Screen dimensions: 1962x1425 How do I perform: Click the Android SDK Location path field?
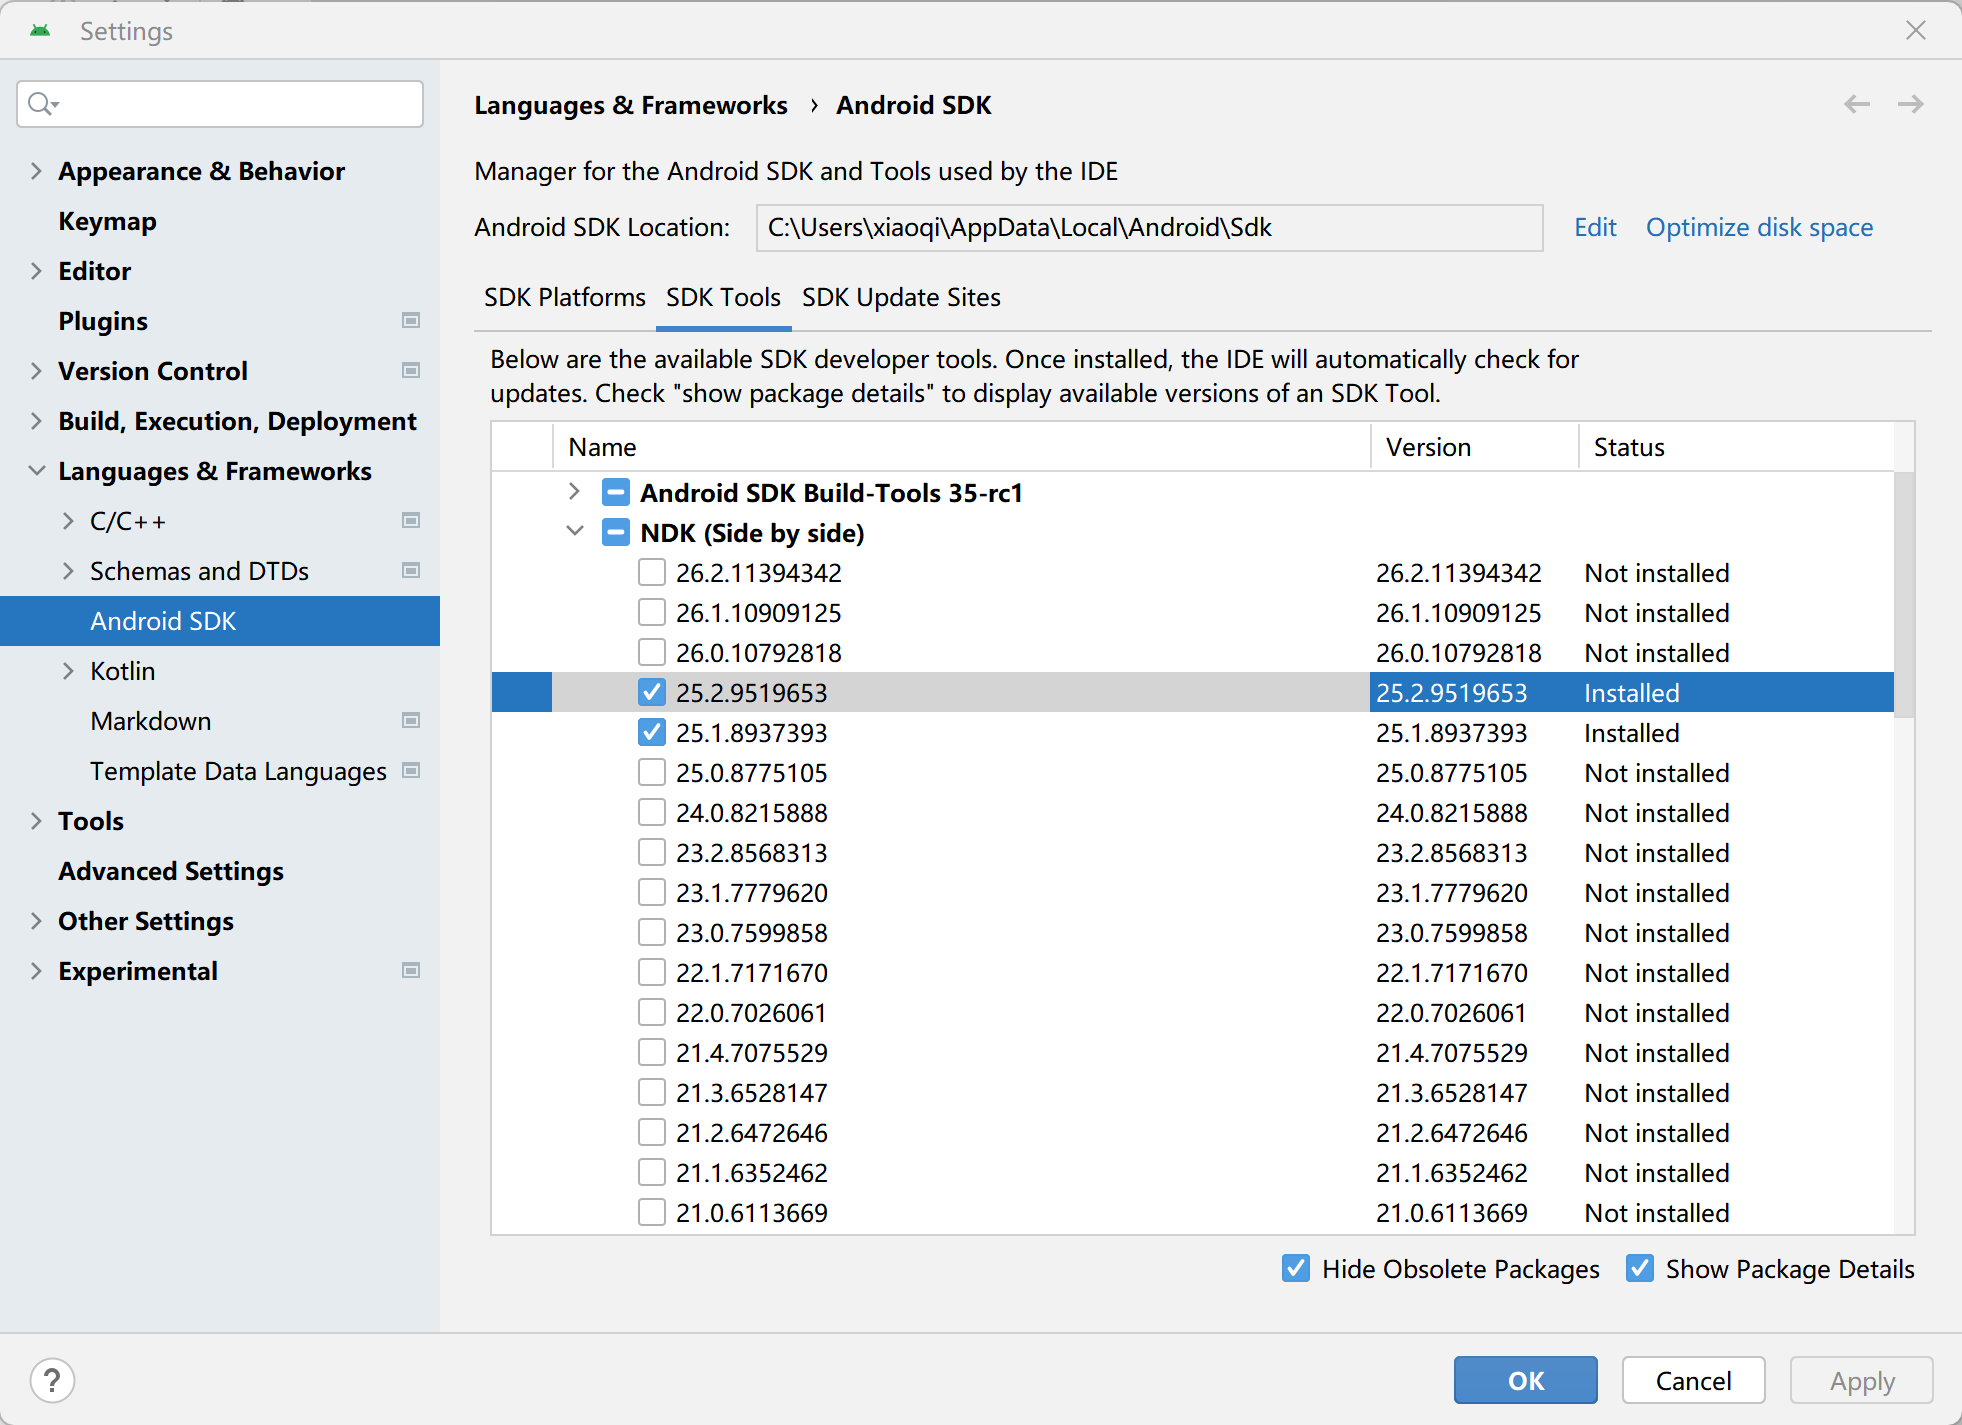[x=1149, y=228]
